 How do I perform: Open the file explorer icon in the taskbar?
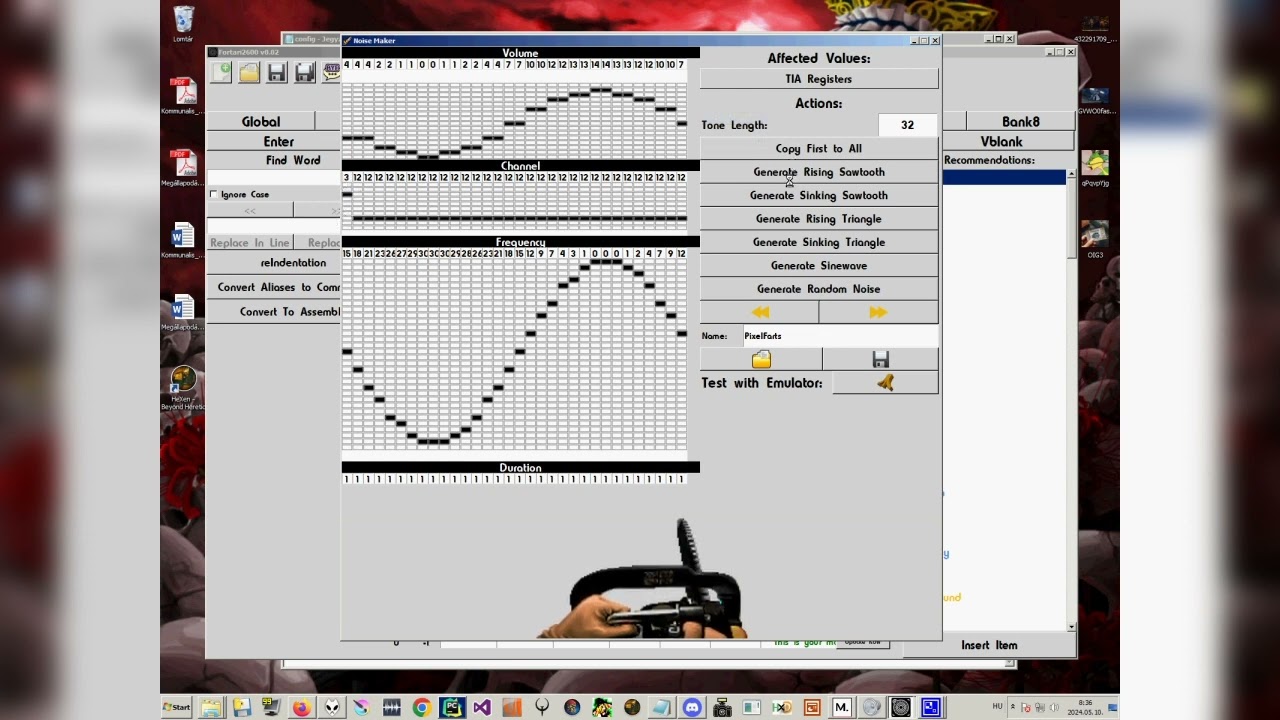pyautogui.click(x=211, y=707)
